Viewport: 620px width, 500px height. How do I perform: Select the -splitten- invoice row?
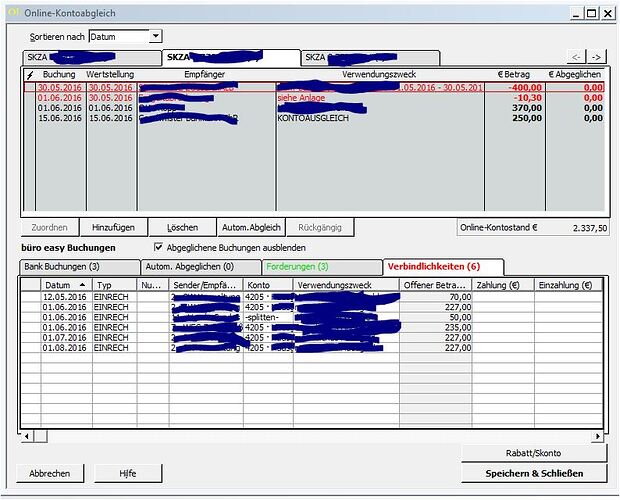(x=312, y=317)
